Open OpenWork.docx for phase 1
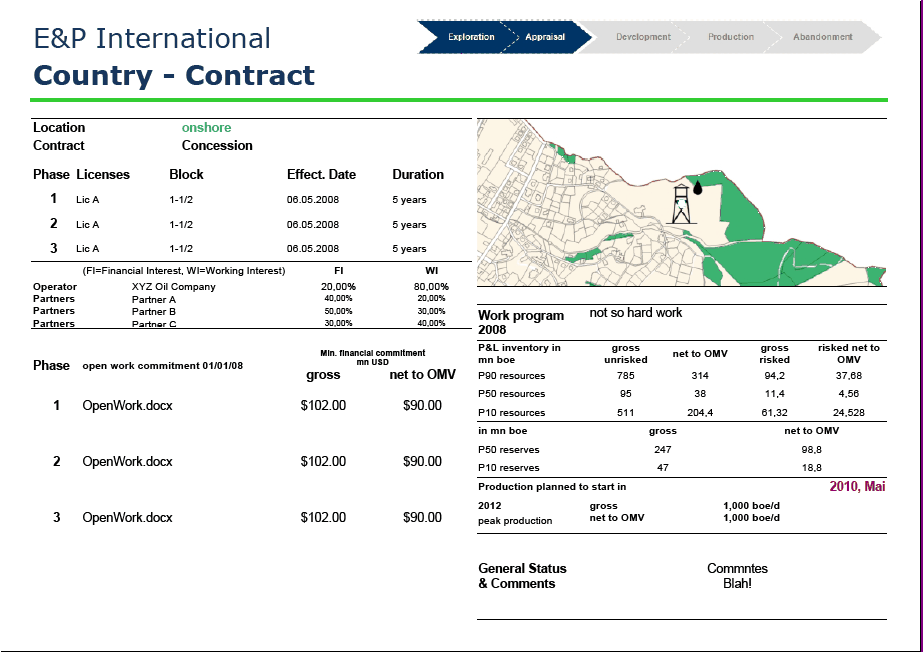 click(x=127, y=406)
